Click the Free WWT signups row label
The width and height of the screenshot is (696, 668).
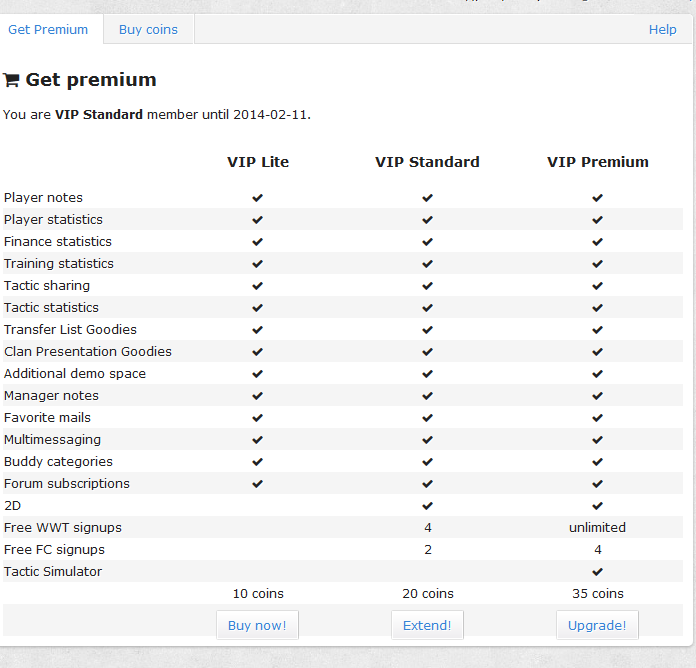pyautogui.click(x=62, y=528)
